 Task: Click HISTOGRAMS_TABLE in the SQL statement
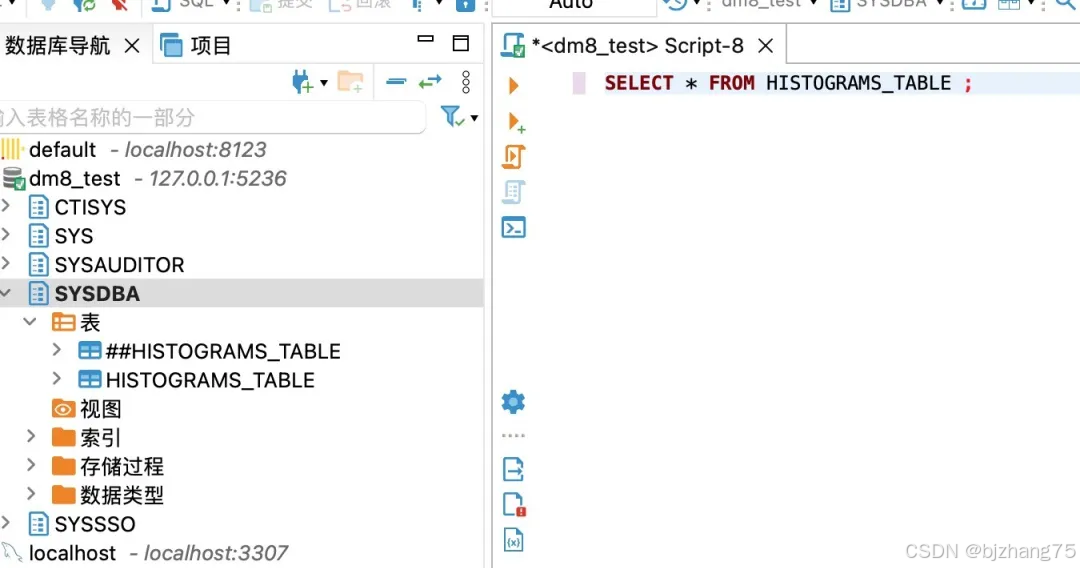[x=858, y=83]
